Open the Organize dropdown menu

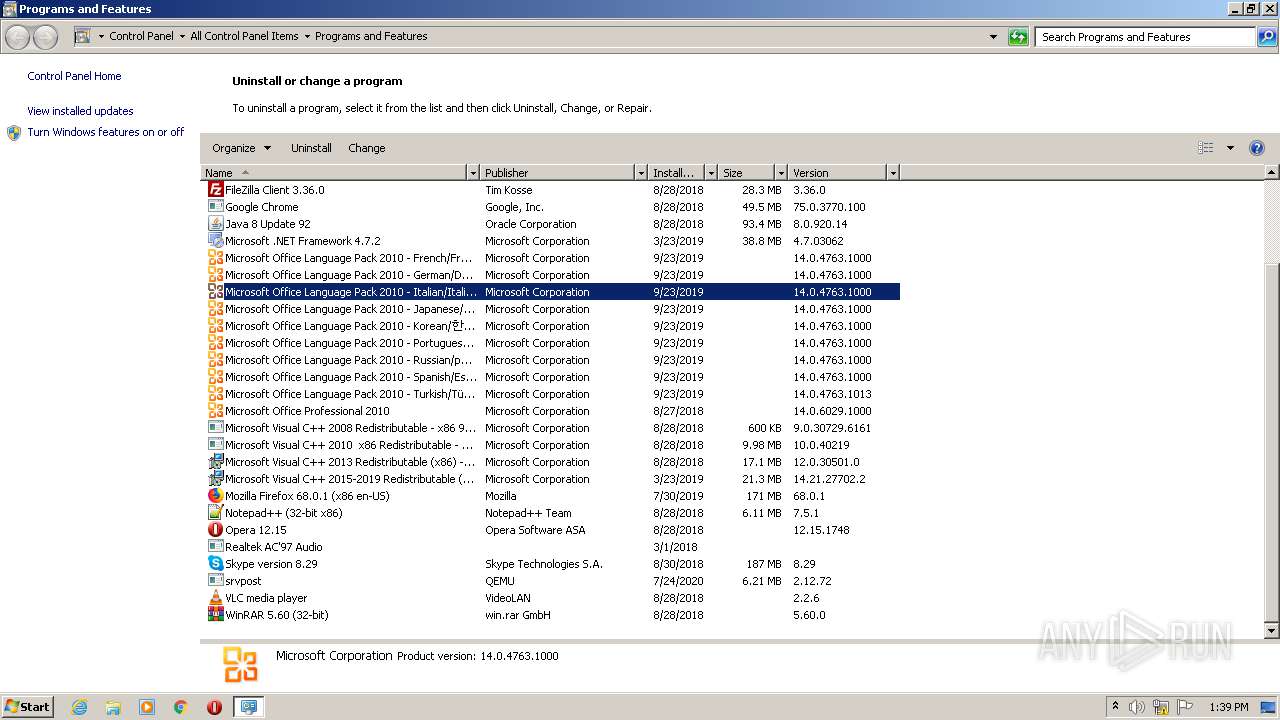pos(241,148)
